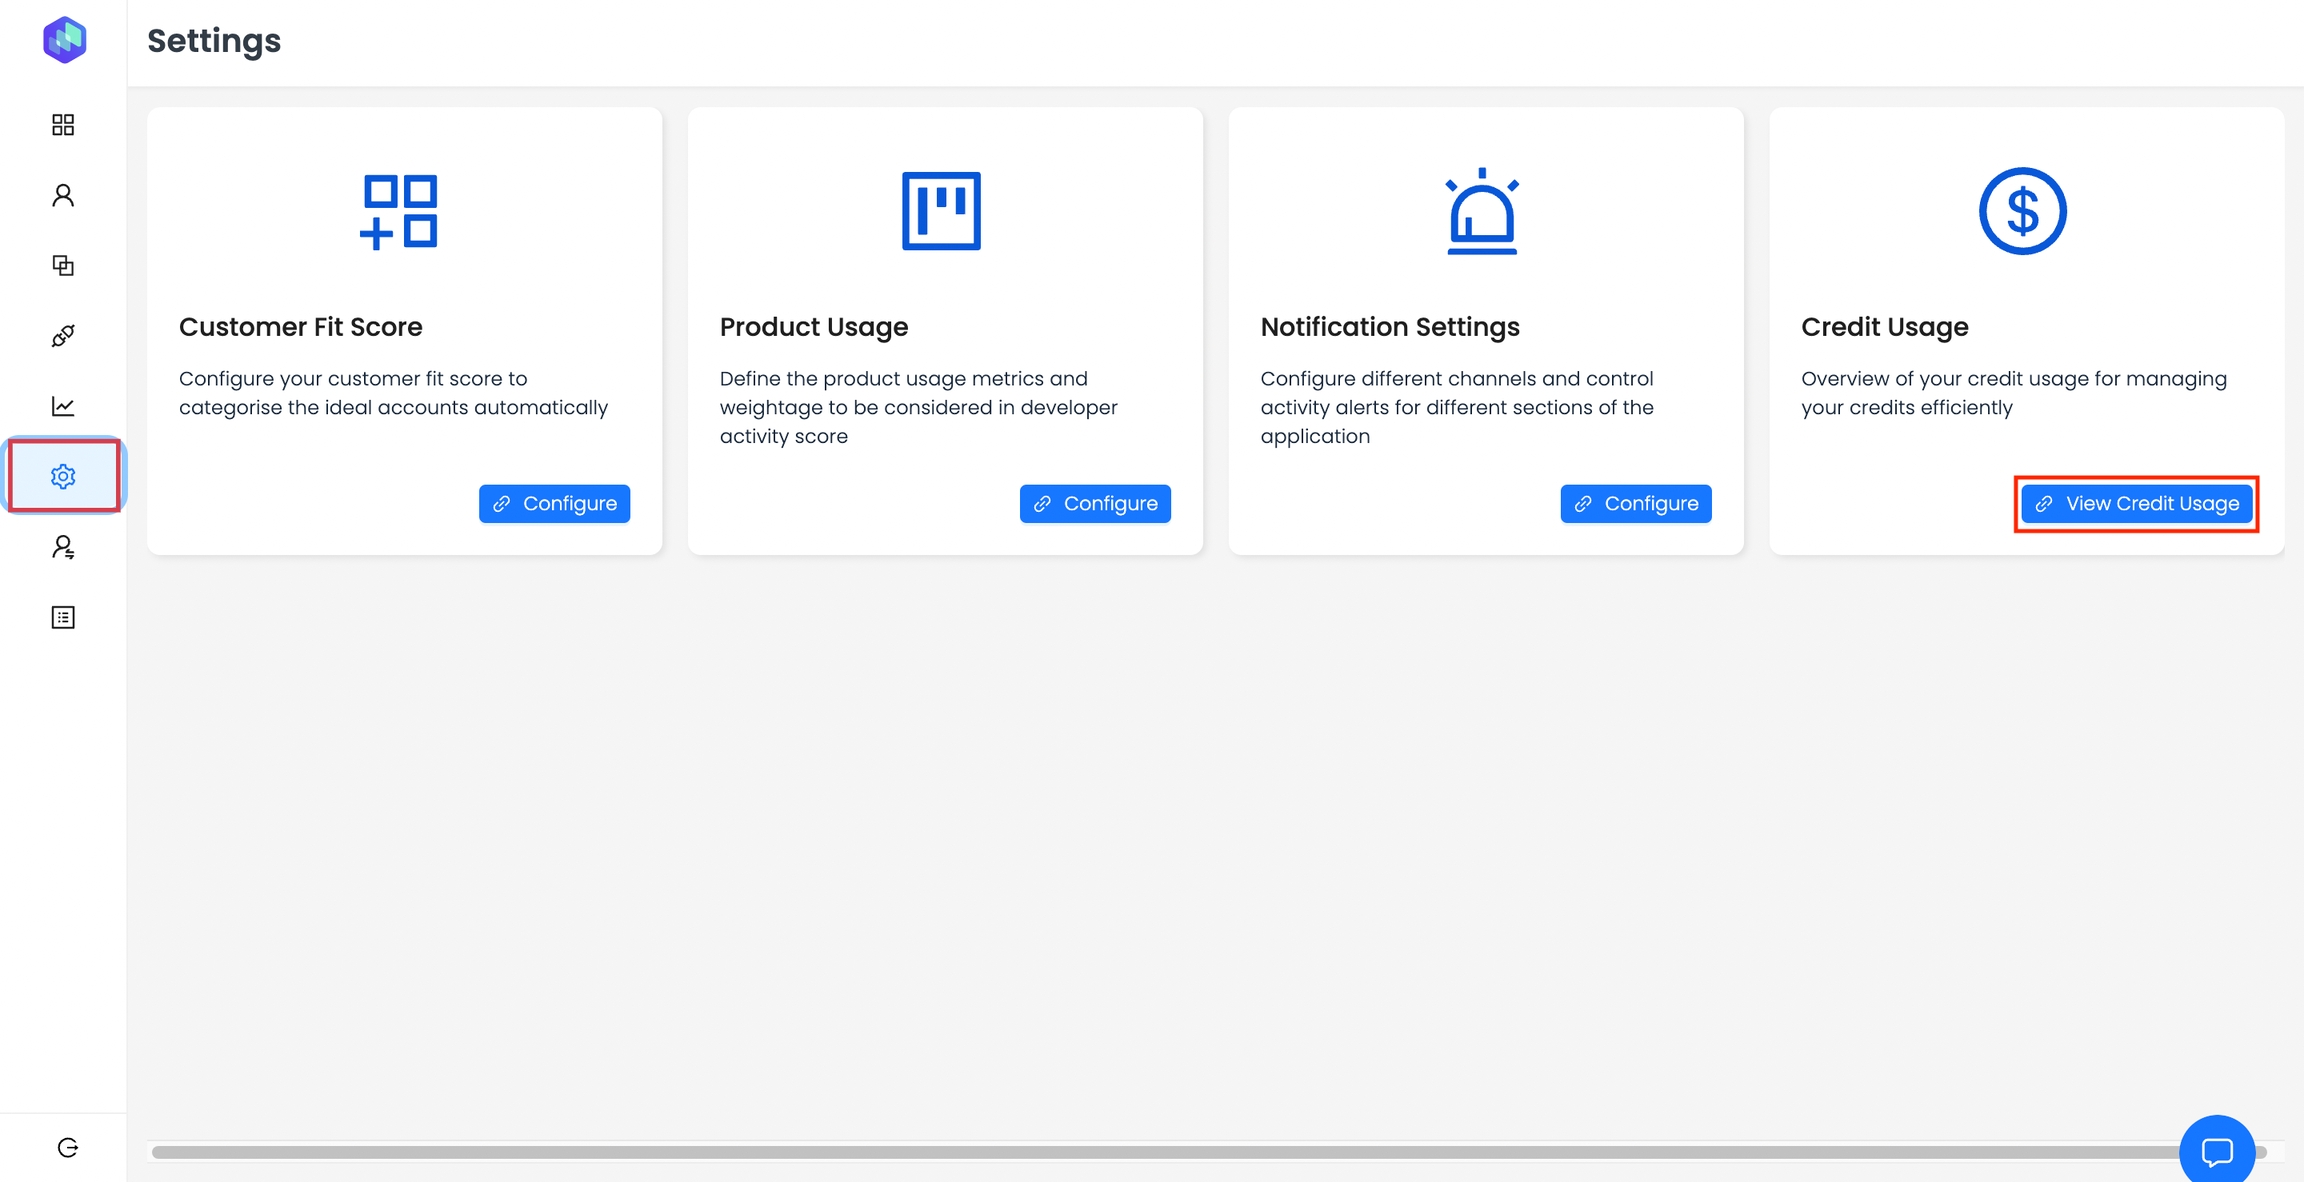The height and width of the screenshot is (1182, 2304).
Task: Select the Settings gear icon
Action: 63,476
